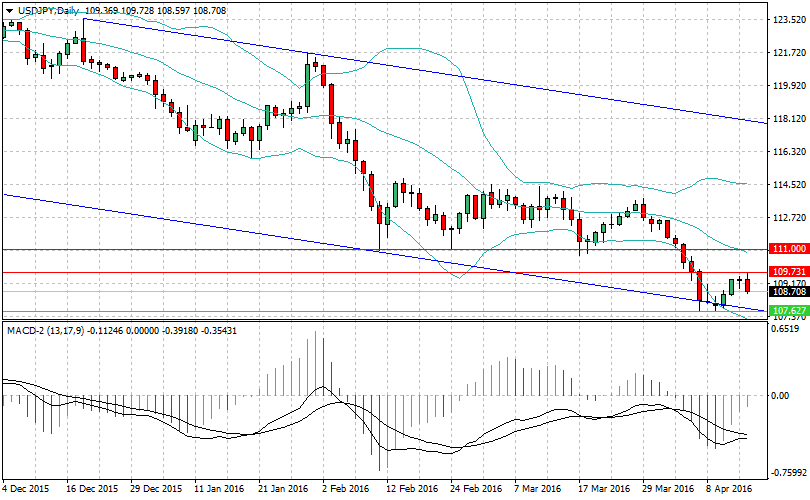
Task: Click the 17 Mar 2016 date label
Action: point(604,489)
